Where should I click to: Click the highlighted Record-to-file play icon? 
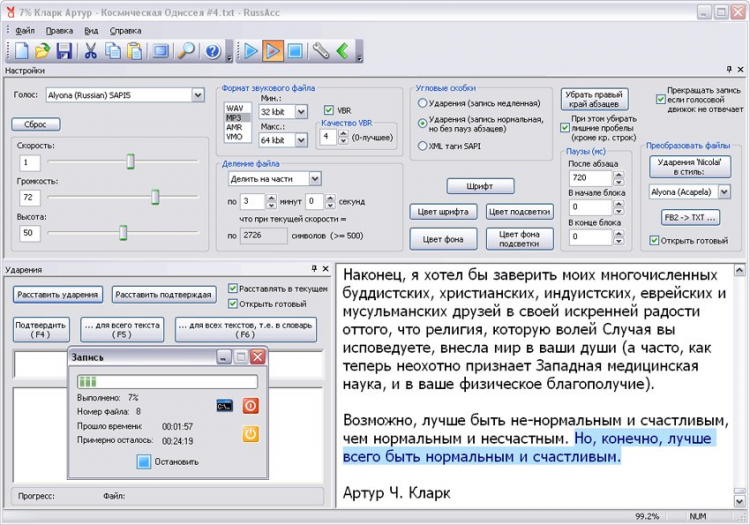pos(273,51)
